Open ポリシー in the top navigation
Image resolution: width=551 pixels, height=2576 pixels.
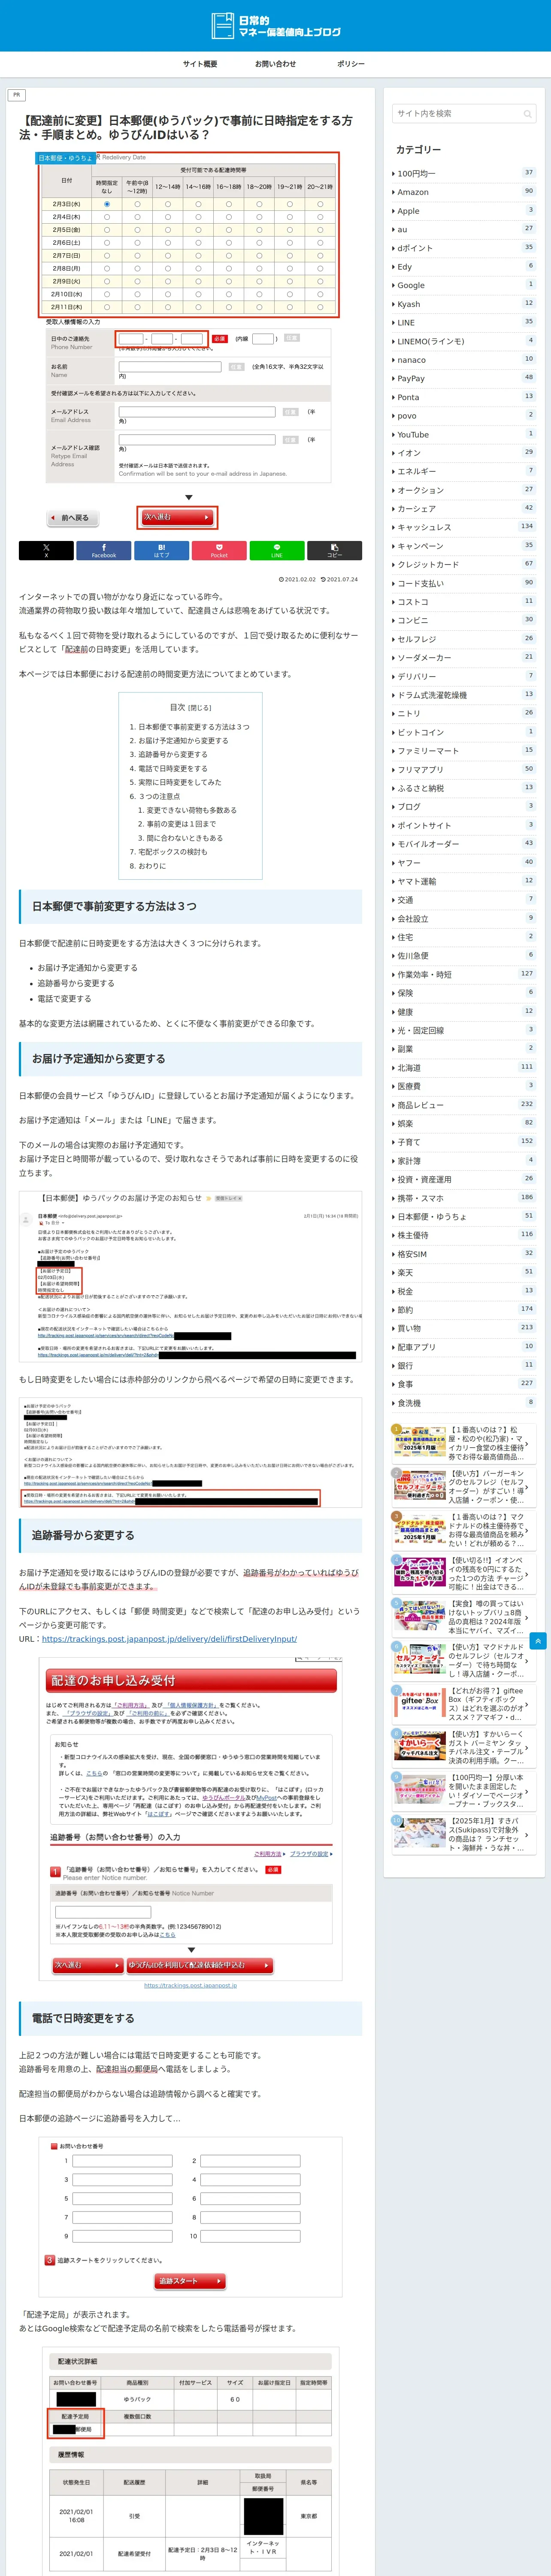351,64
